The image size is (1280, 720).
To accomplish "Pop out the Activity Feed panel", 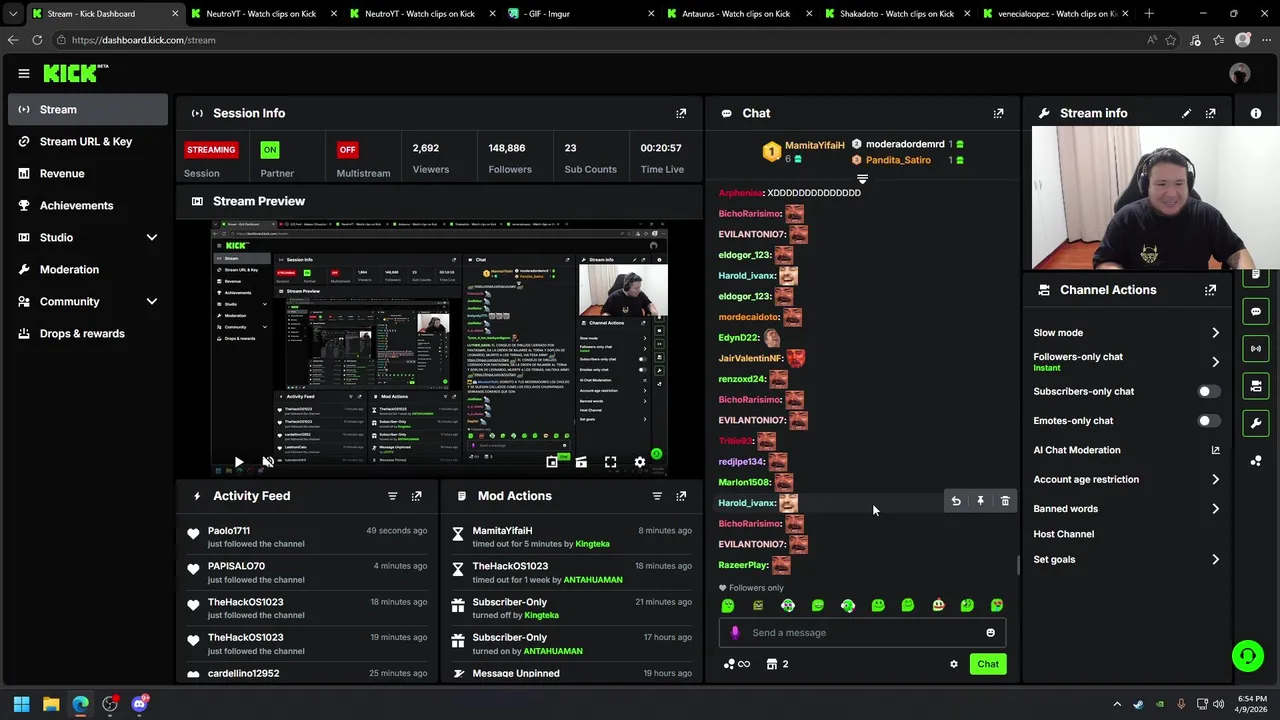I will click(417, 496).
